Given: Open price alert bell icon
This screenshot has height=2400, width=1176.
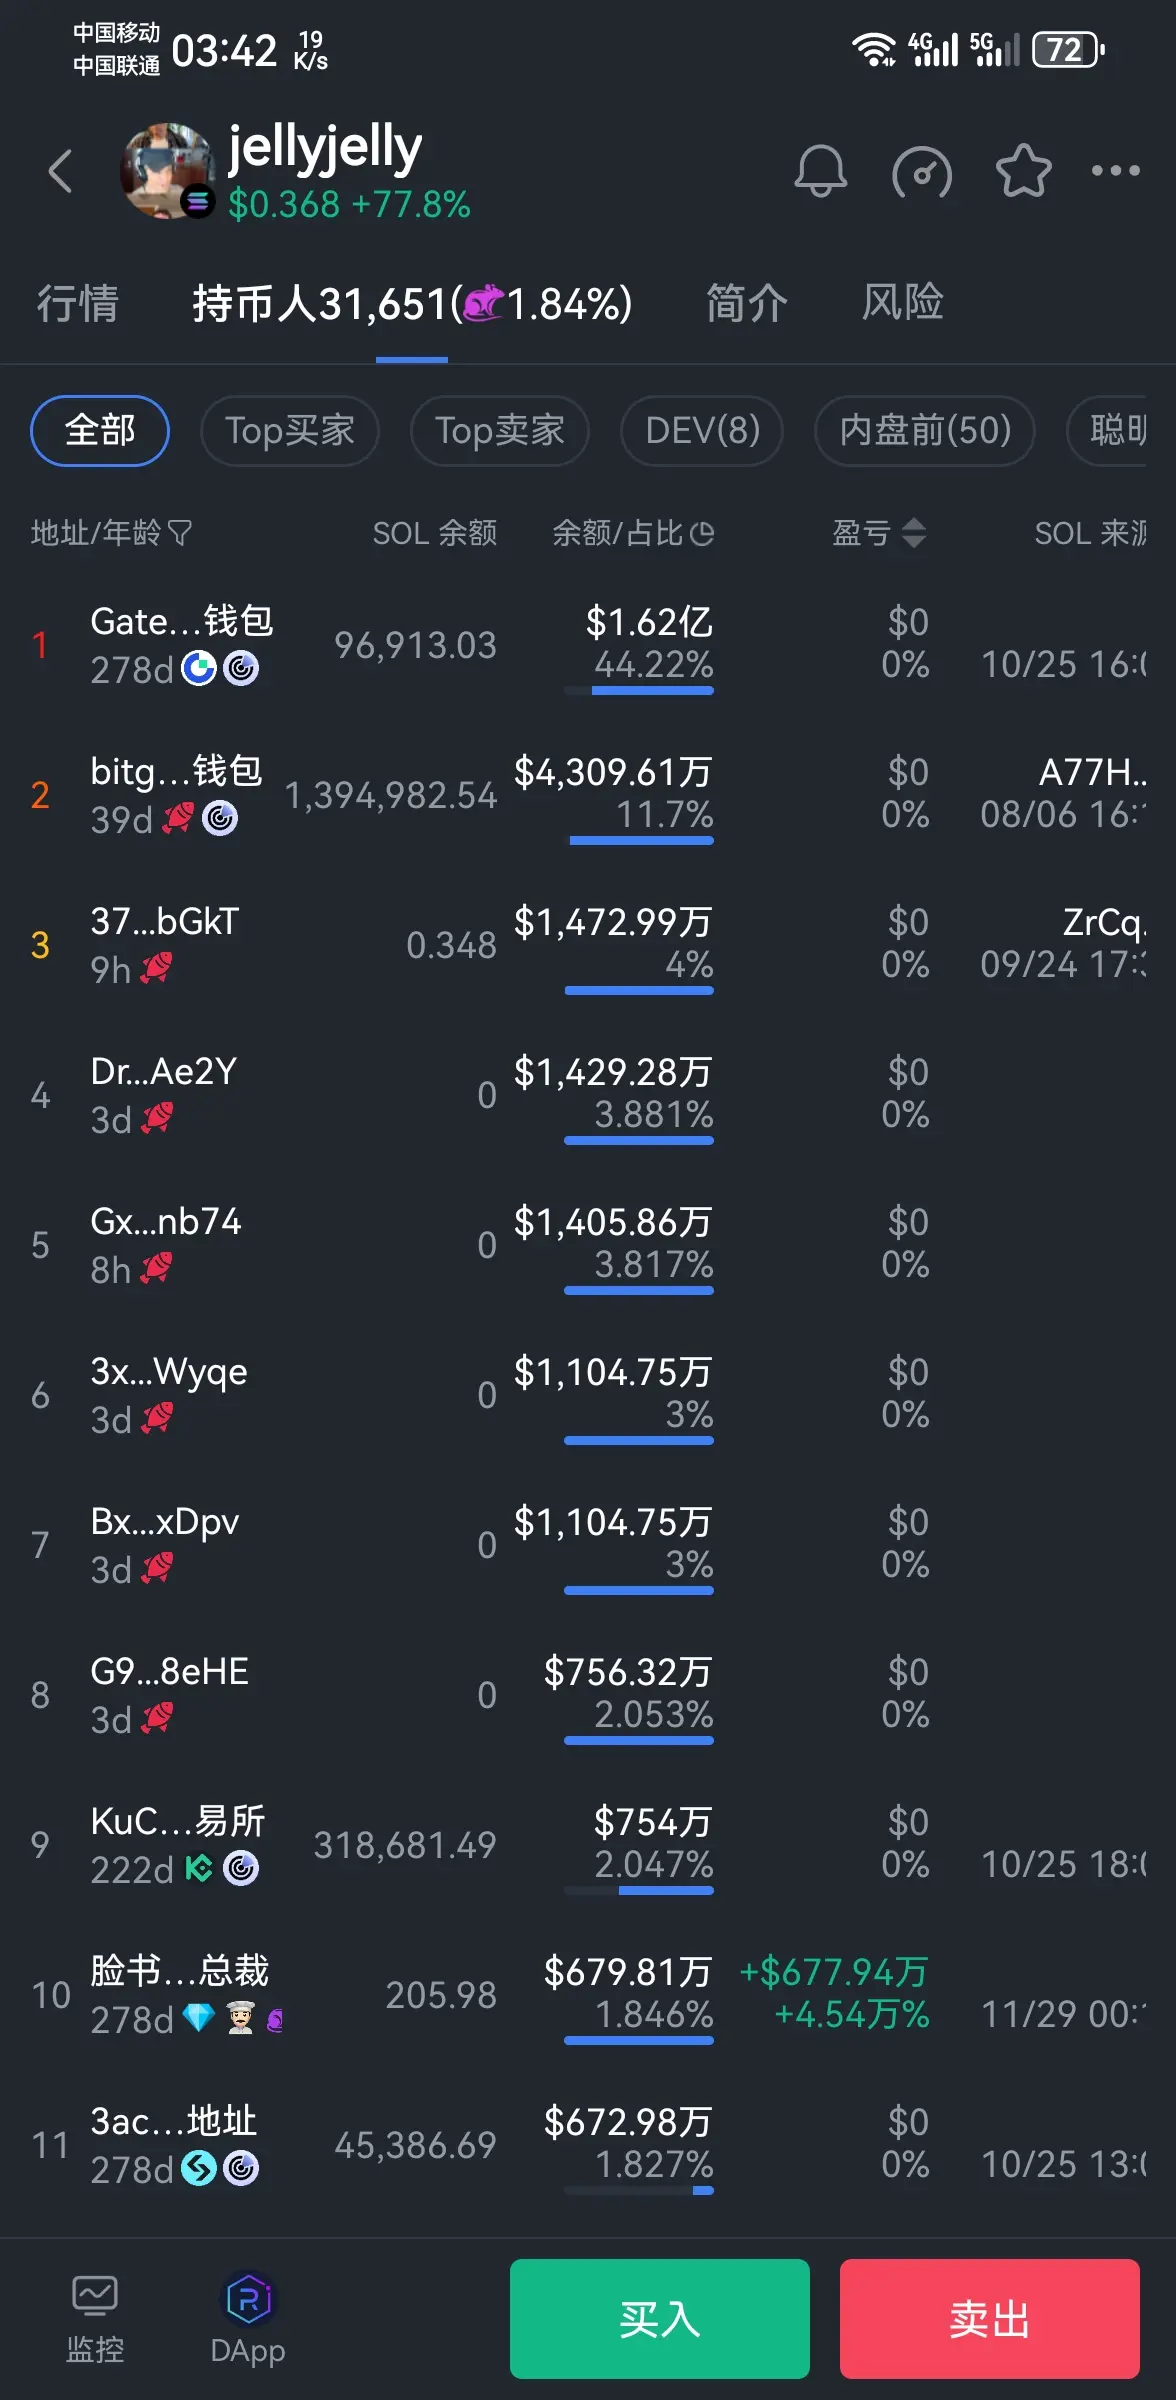Looking at the screenshot, I should pos(820,171).
